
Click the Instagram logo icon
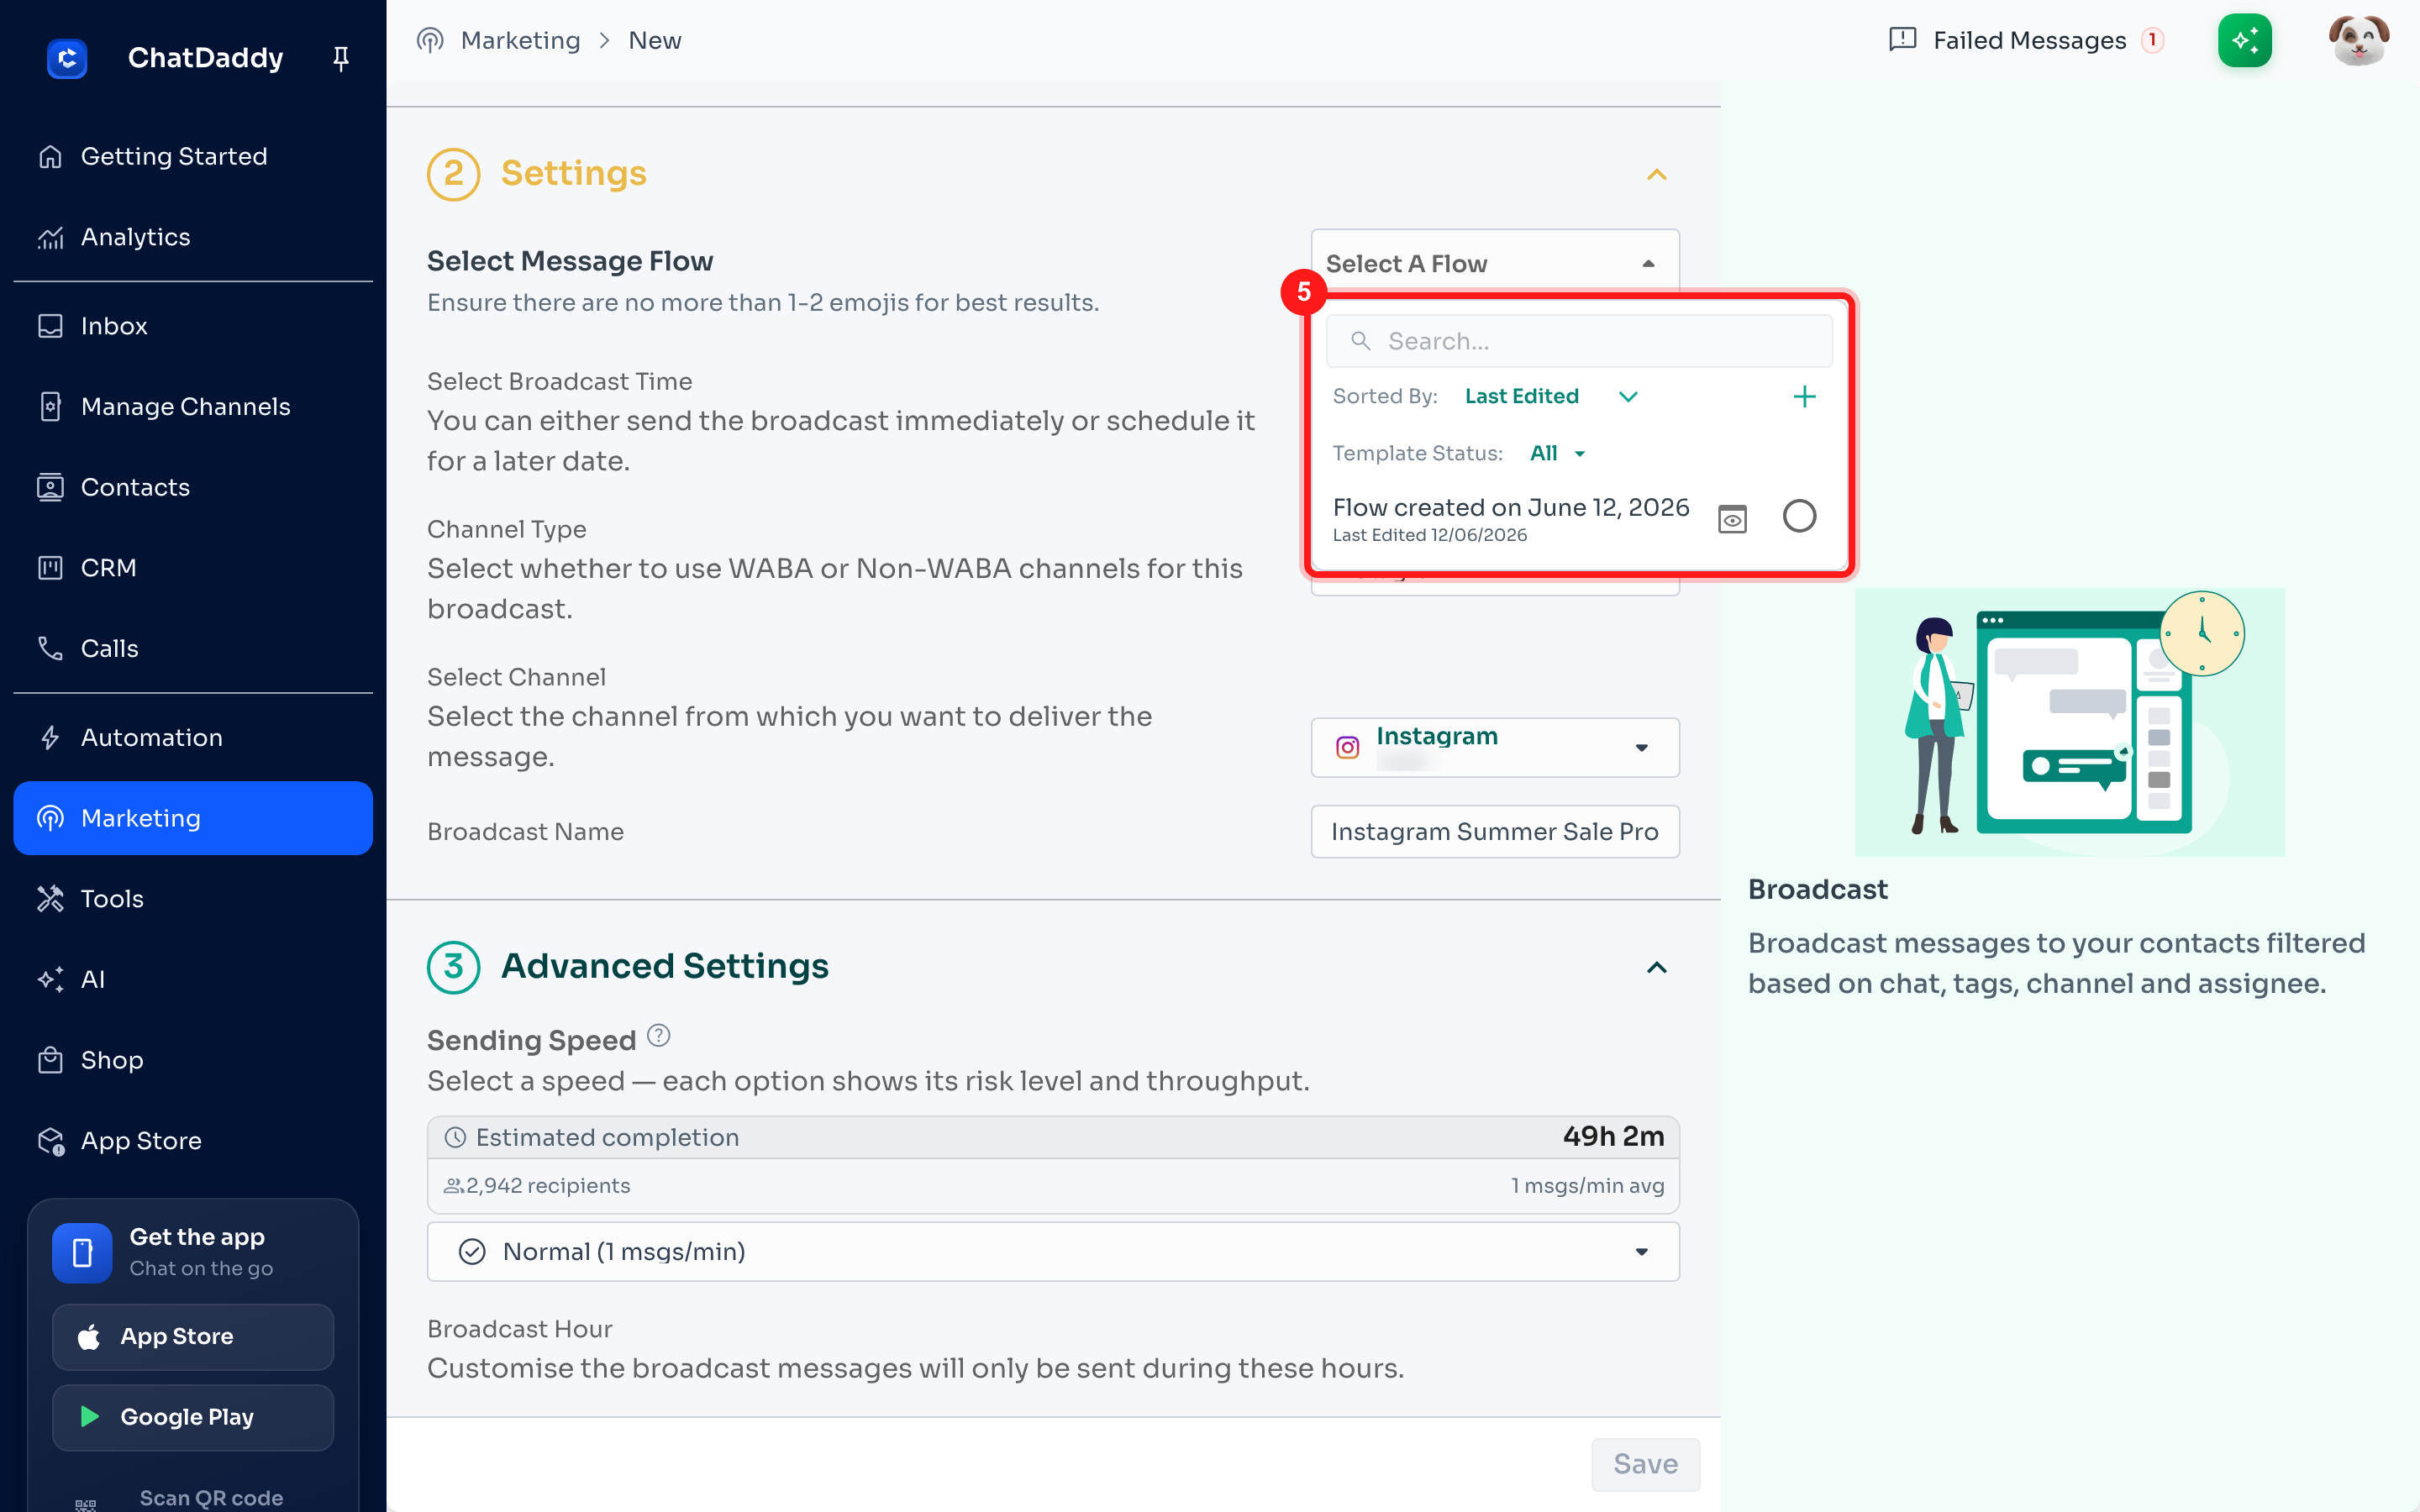point(1347,747)
